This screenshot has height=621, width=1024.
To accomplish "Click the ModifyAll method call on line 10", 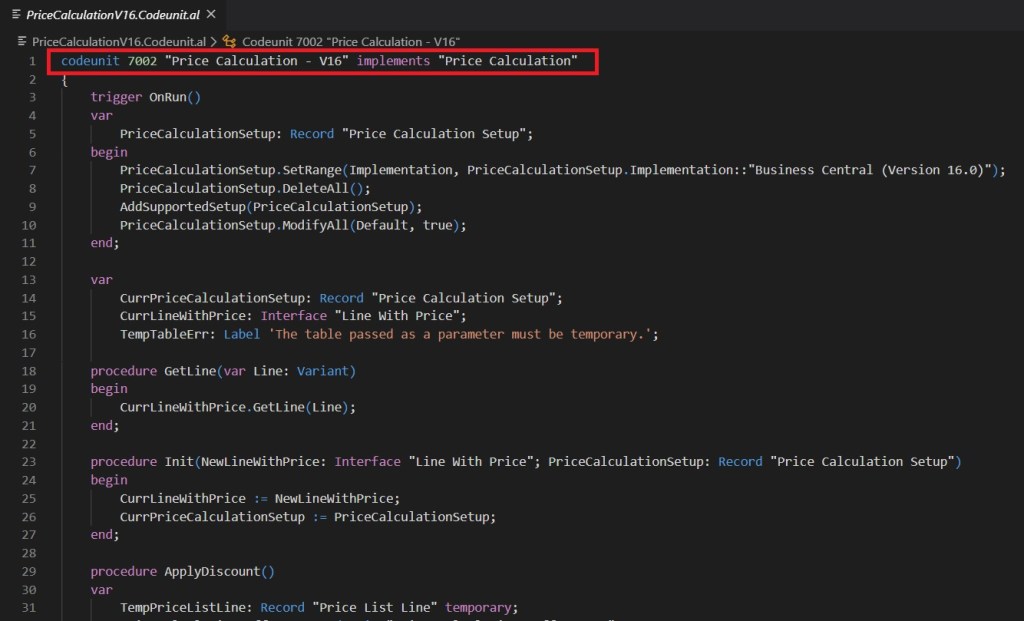I will coord(346,225).
